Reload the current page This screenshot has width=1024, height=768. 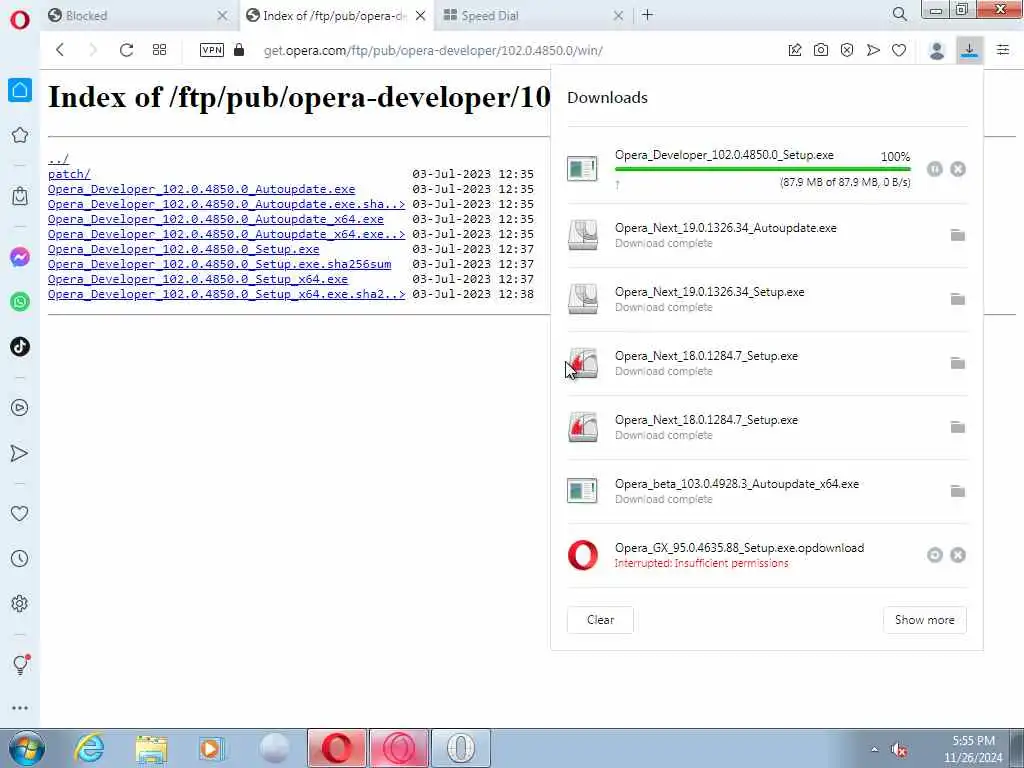[x=126, y=50]
